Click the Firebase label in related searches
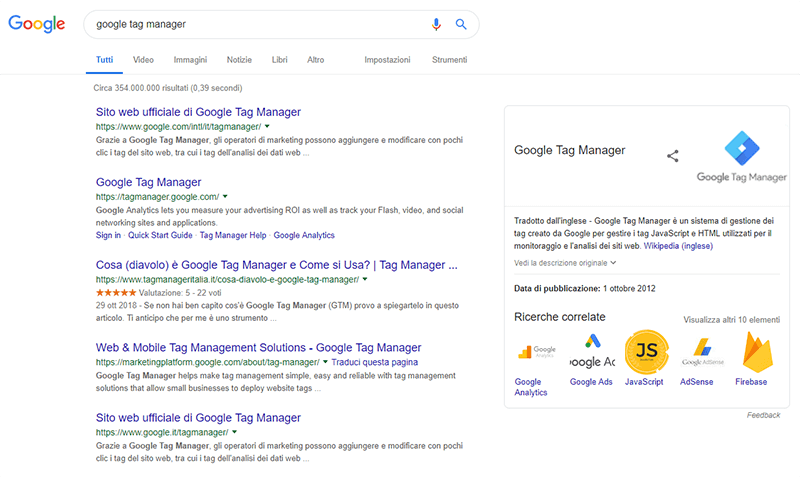This screenshot has width=800, height=478. pos(751,382)
